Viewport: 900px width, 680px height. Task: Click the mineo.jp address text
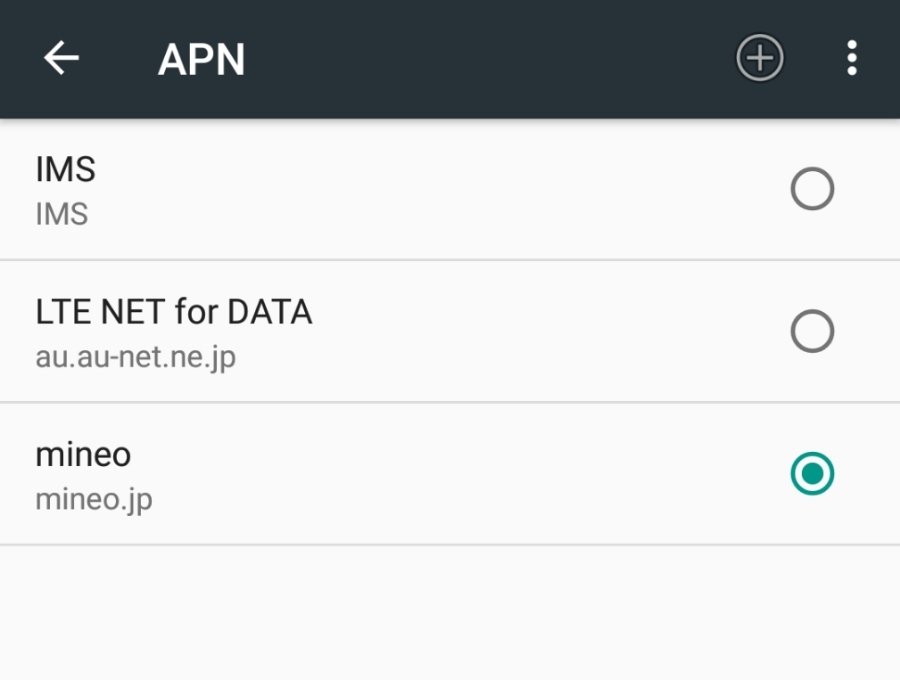click(x=94, y=498)
